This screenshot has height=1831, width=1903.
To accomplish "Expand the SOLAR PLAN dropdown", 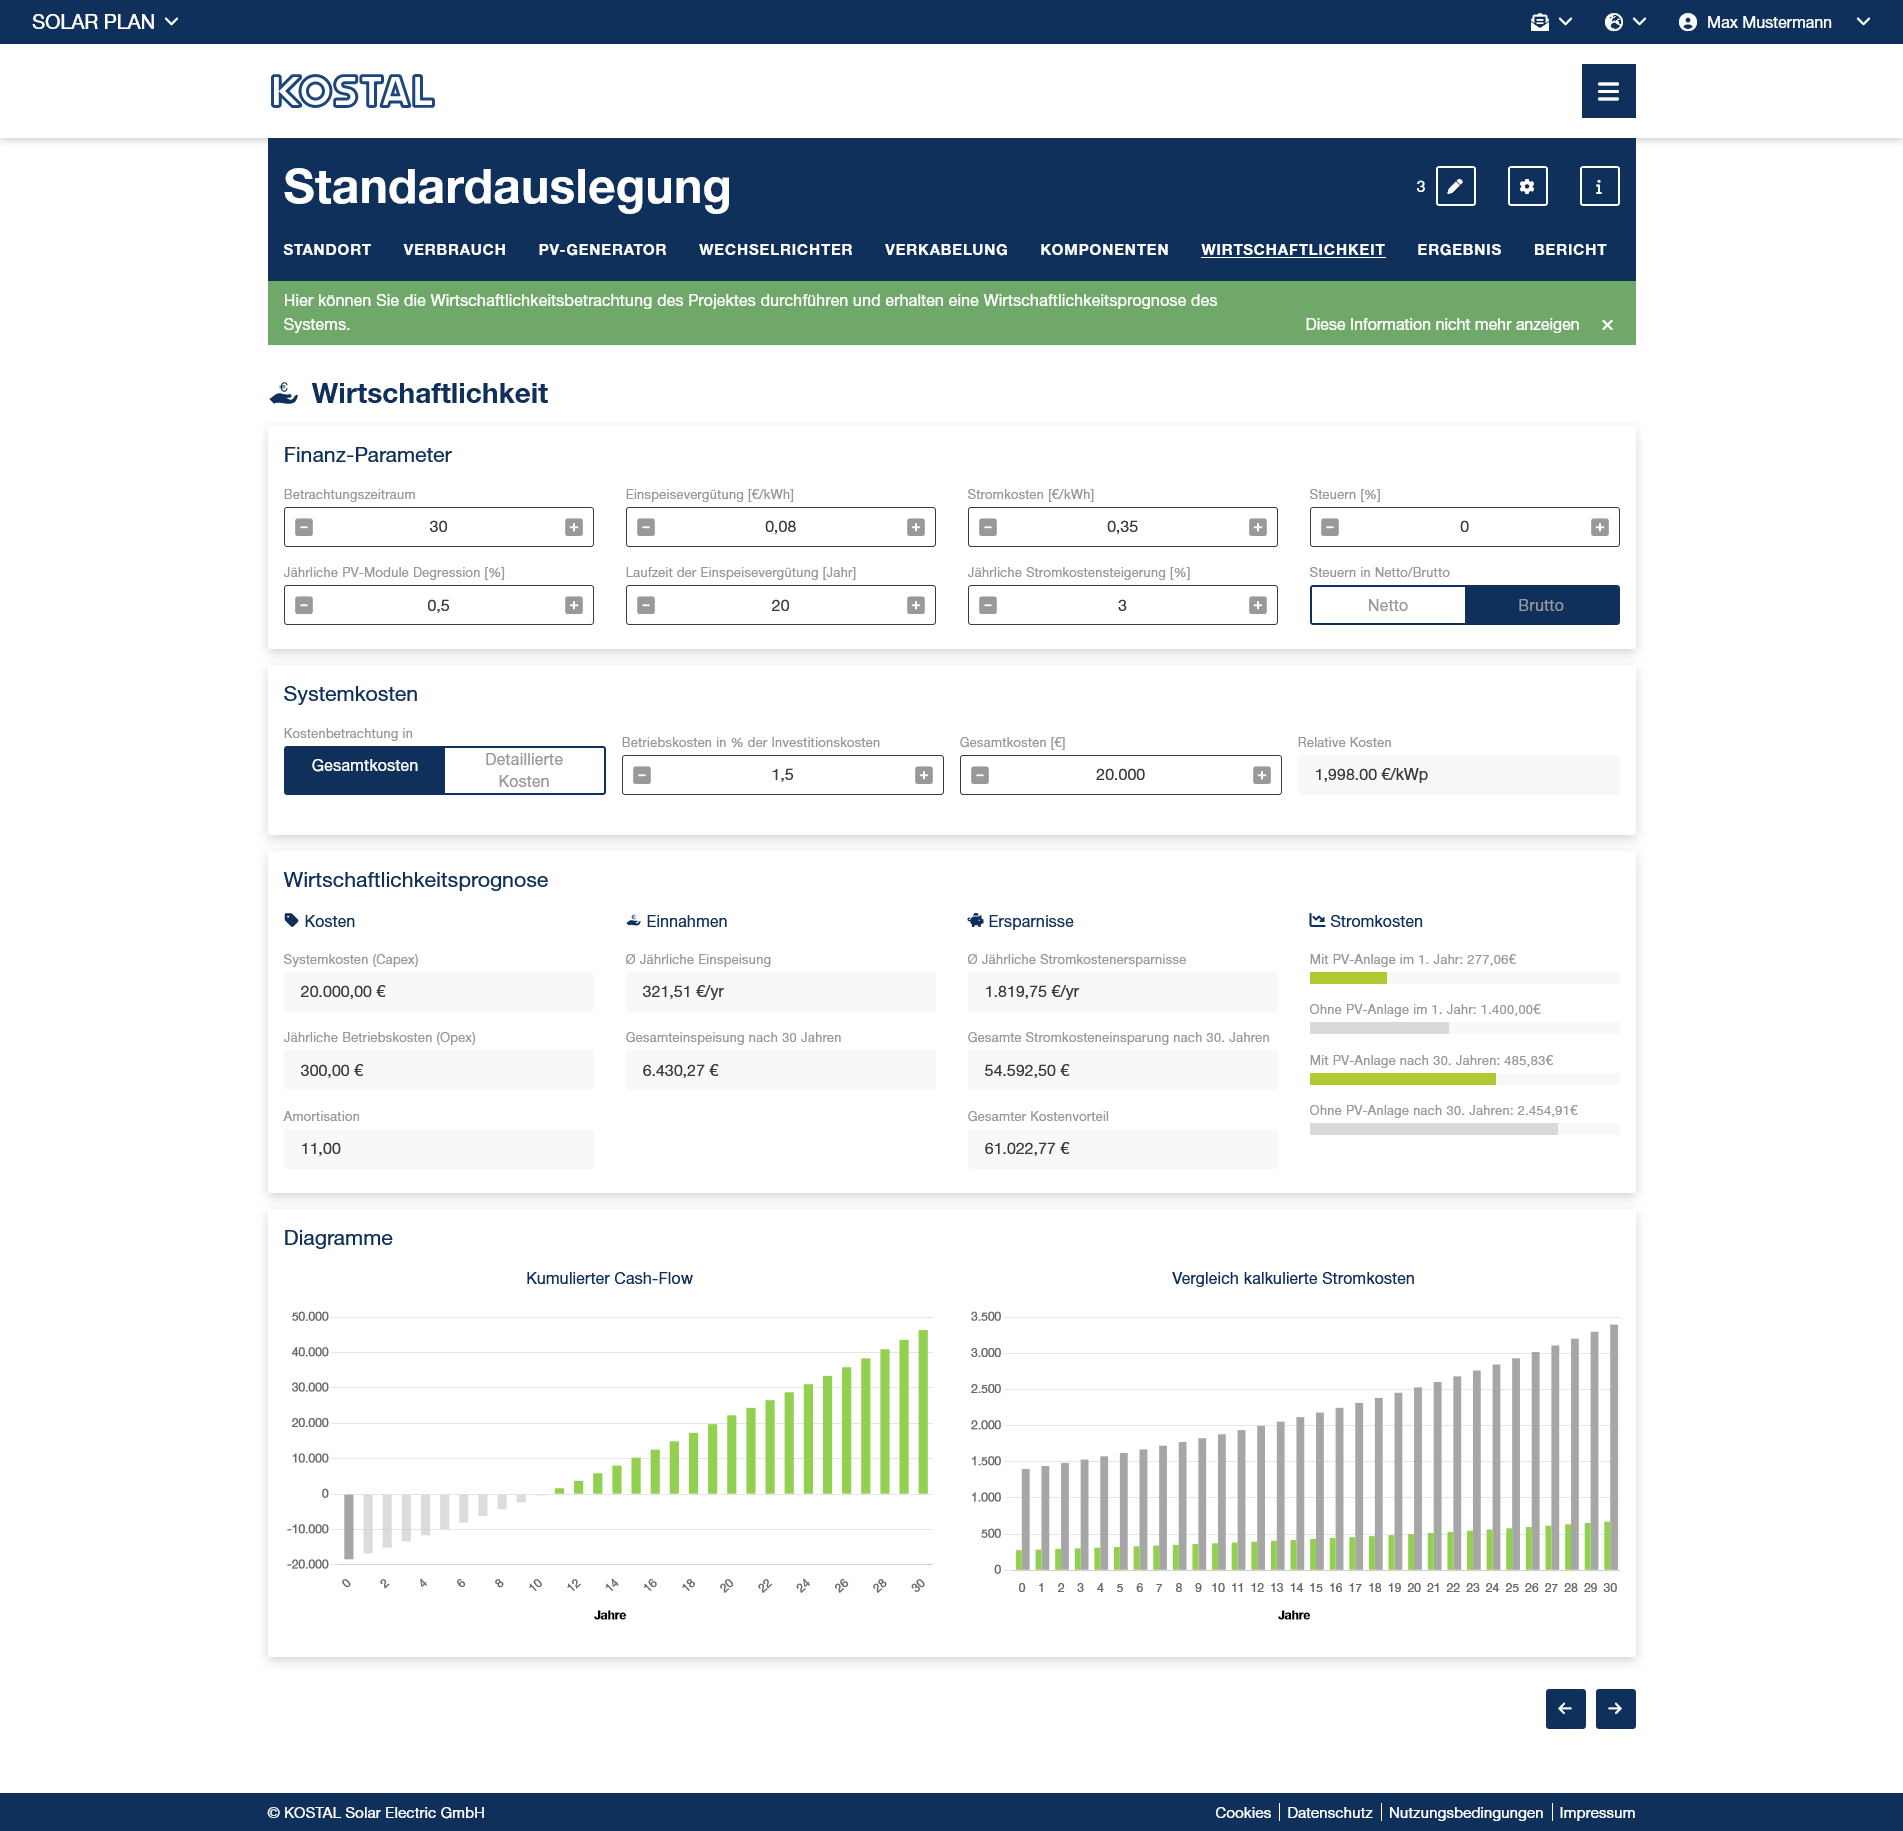I will pos(105,22).
